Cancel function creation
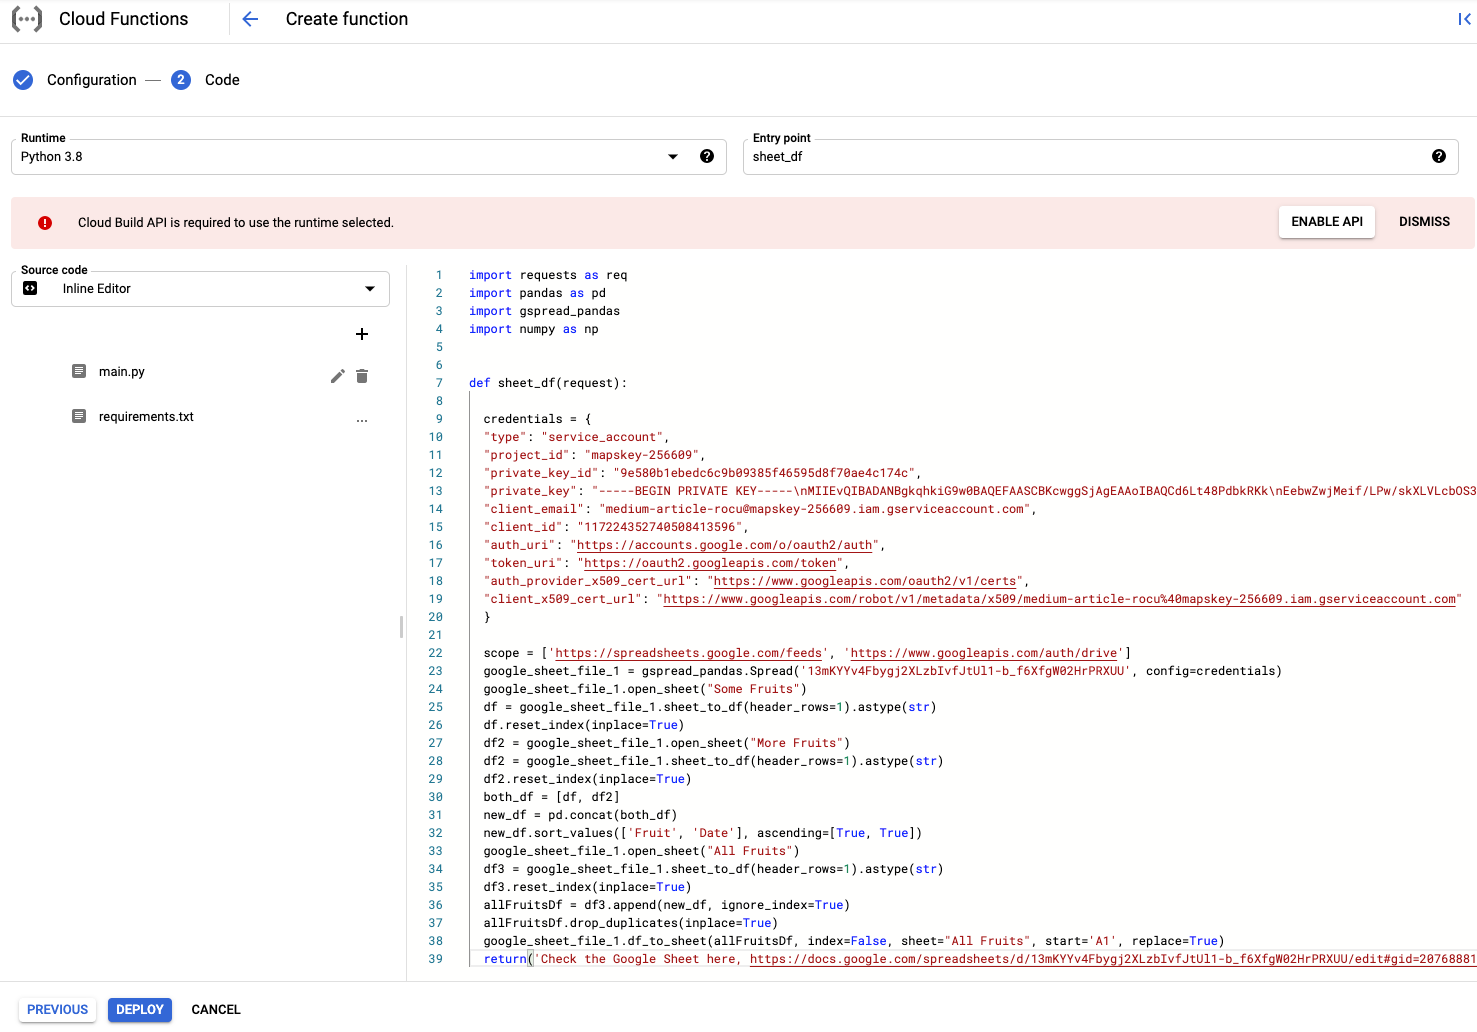The height and width of the screenshot is (1032, 1477). pos(216,1010)
